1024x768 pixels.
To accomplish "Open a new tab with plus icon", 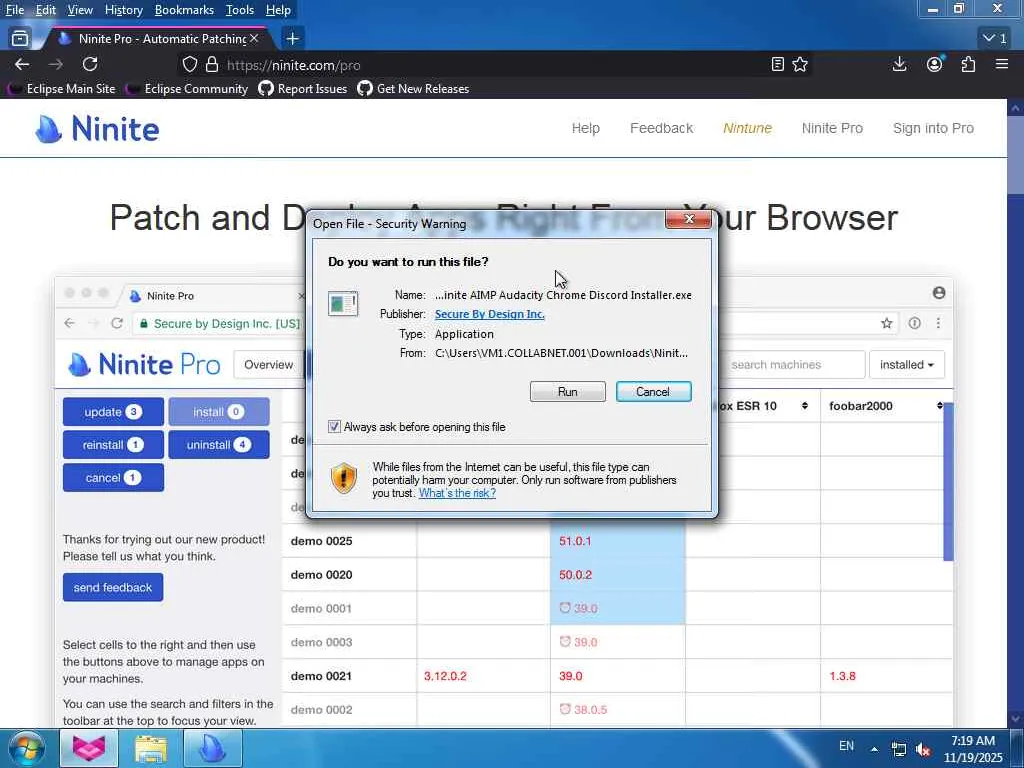I will point(292,39).
